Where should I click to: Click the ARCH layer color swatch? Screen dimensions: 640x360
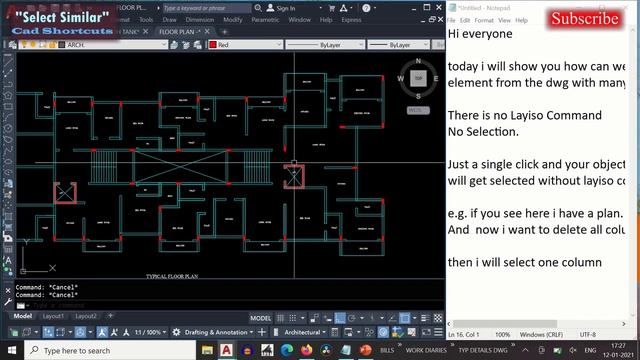pos(62,45)
